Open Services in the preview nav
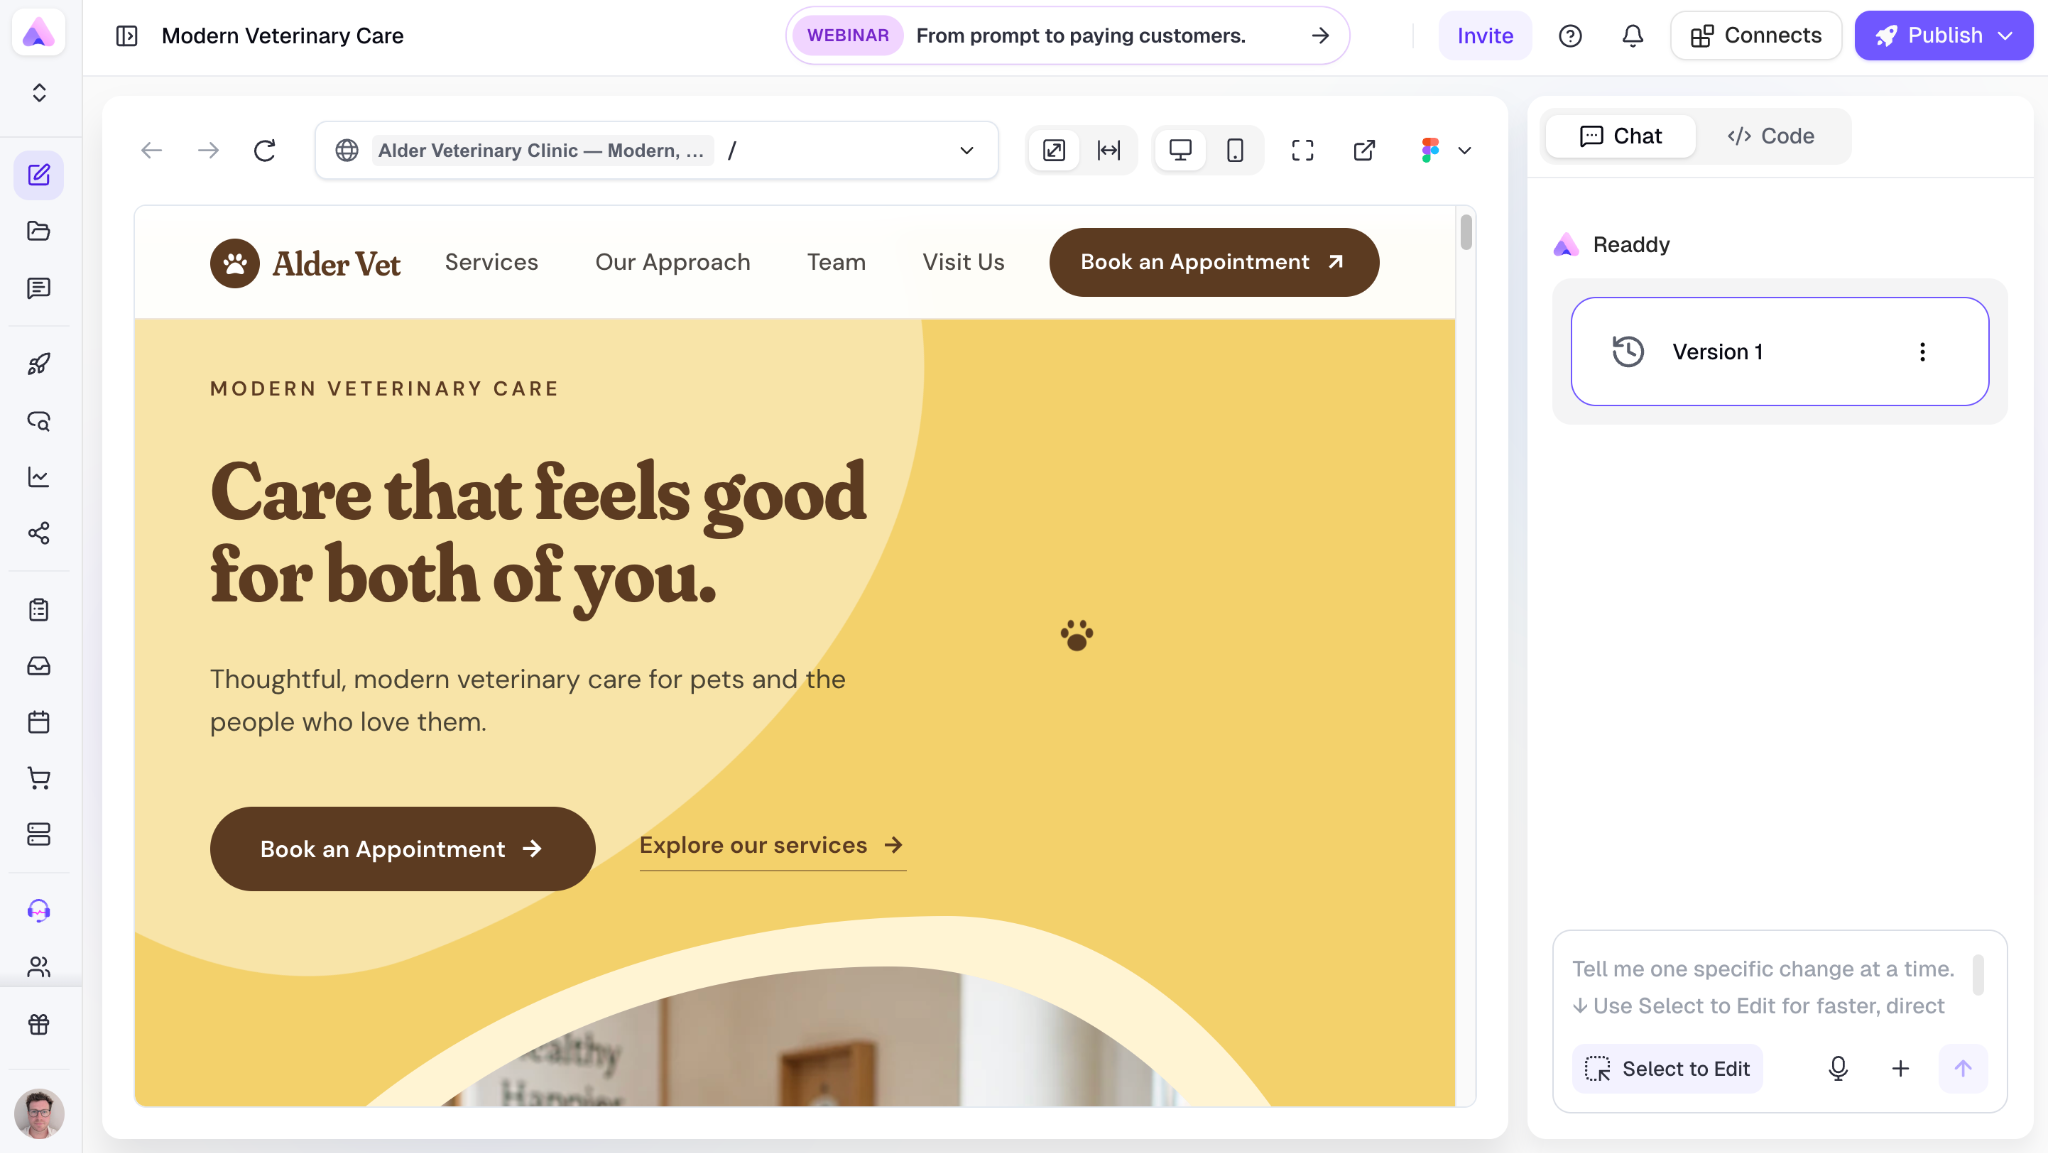This screenshot has height=1153, width=2048. [491, 262]
